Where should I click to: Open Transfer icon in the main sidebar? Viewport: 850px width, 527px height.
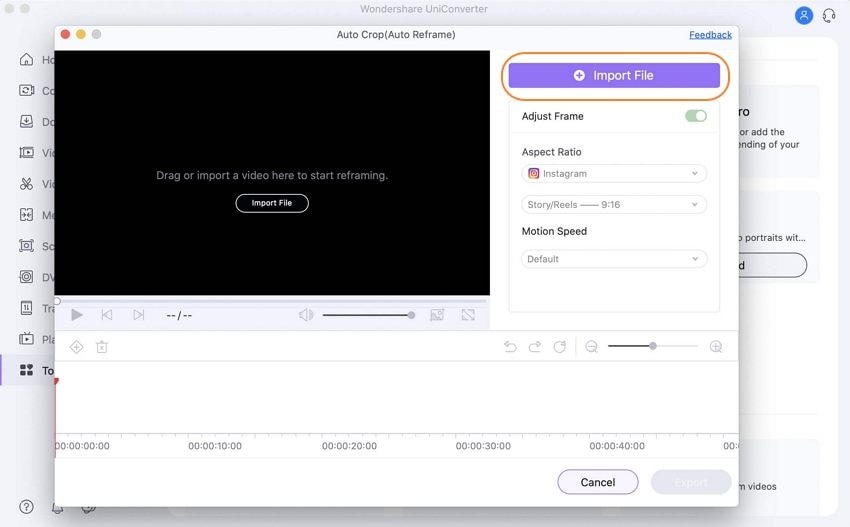(x=26, y=308)
